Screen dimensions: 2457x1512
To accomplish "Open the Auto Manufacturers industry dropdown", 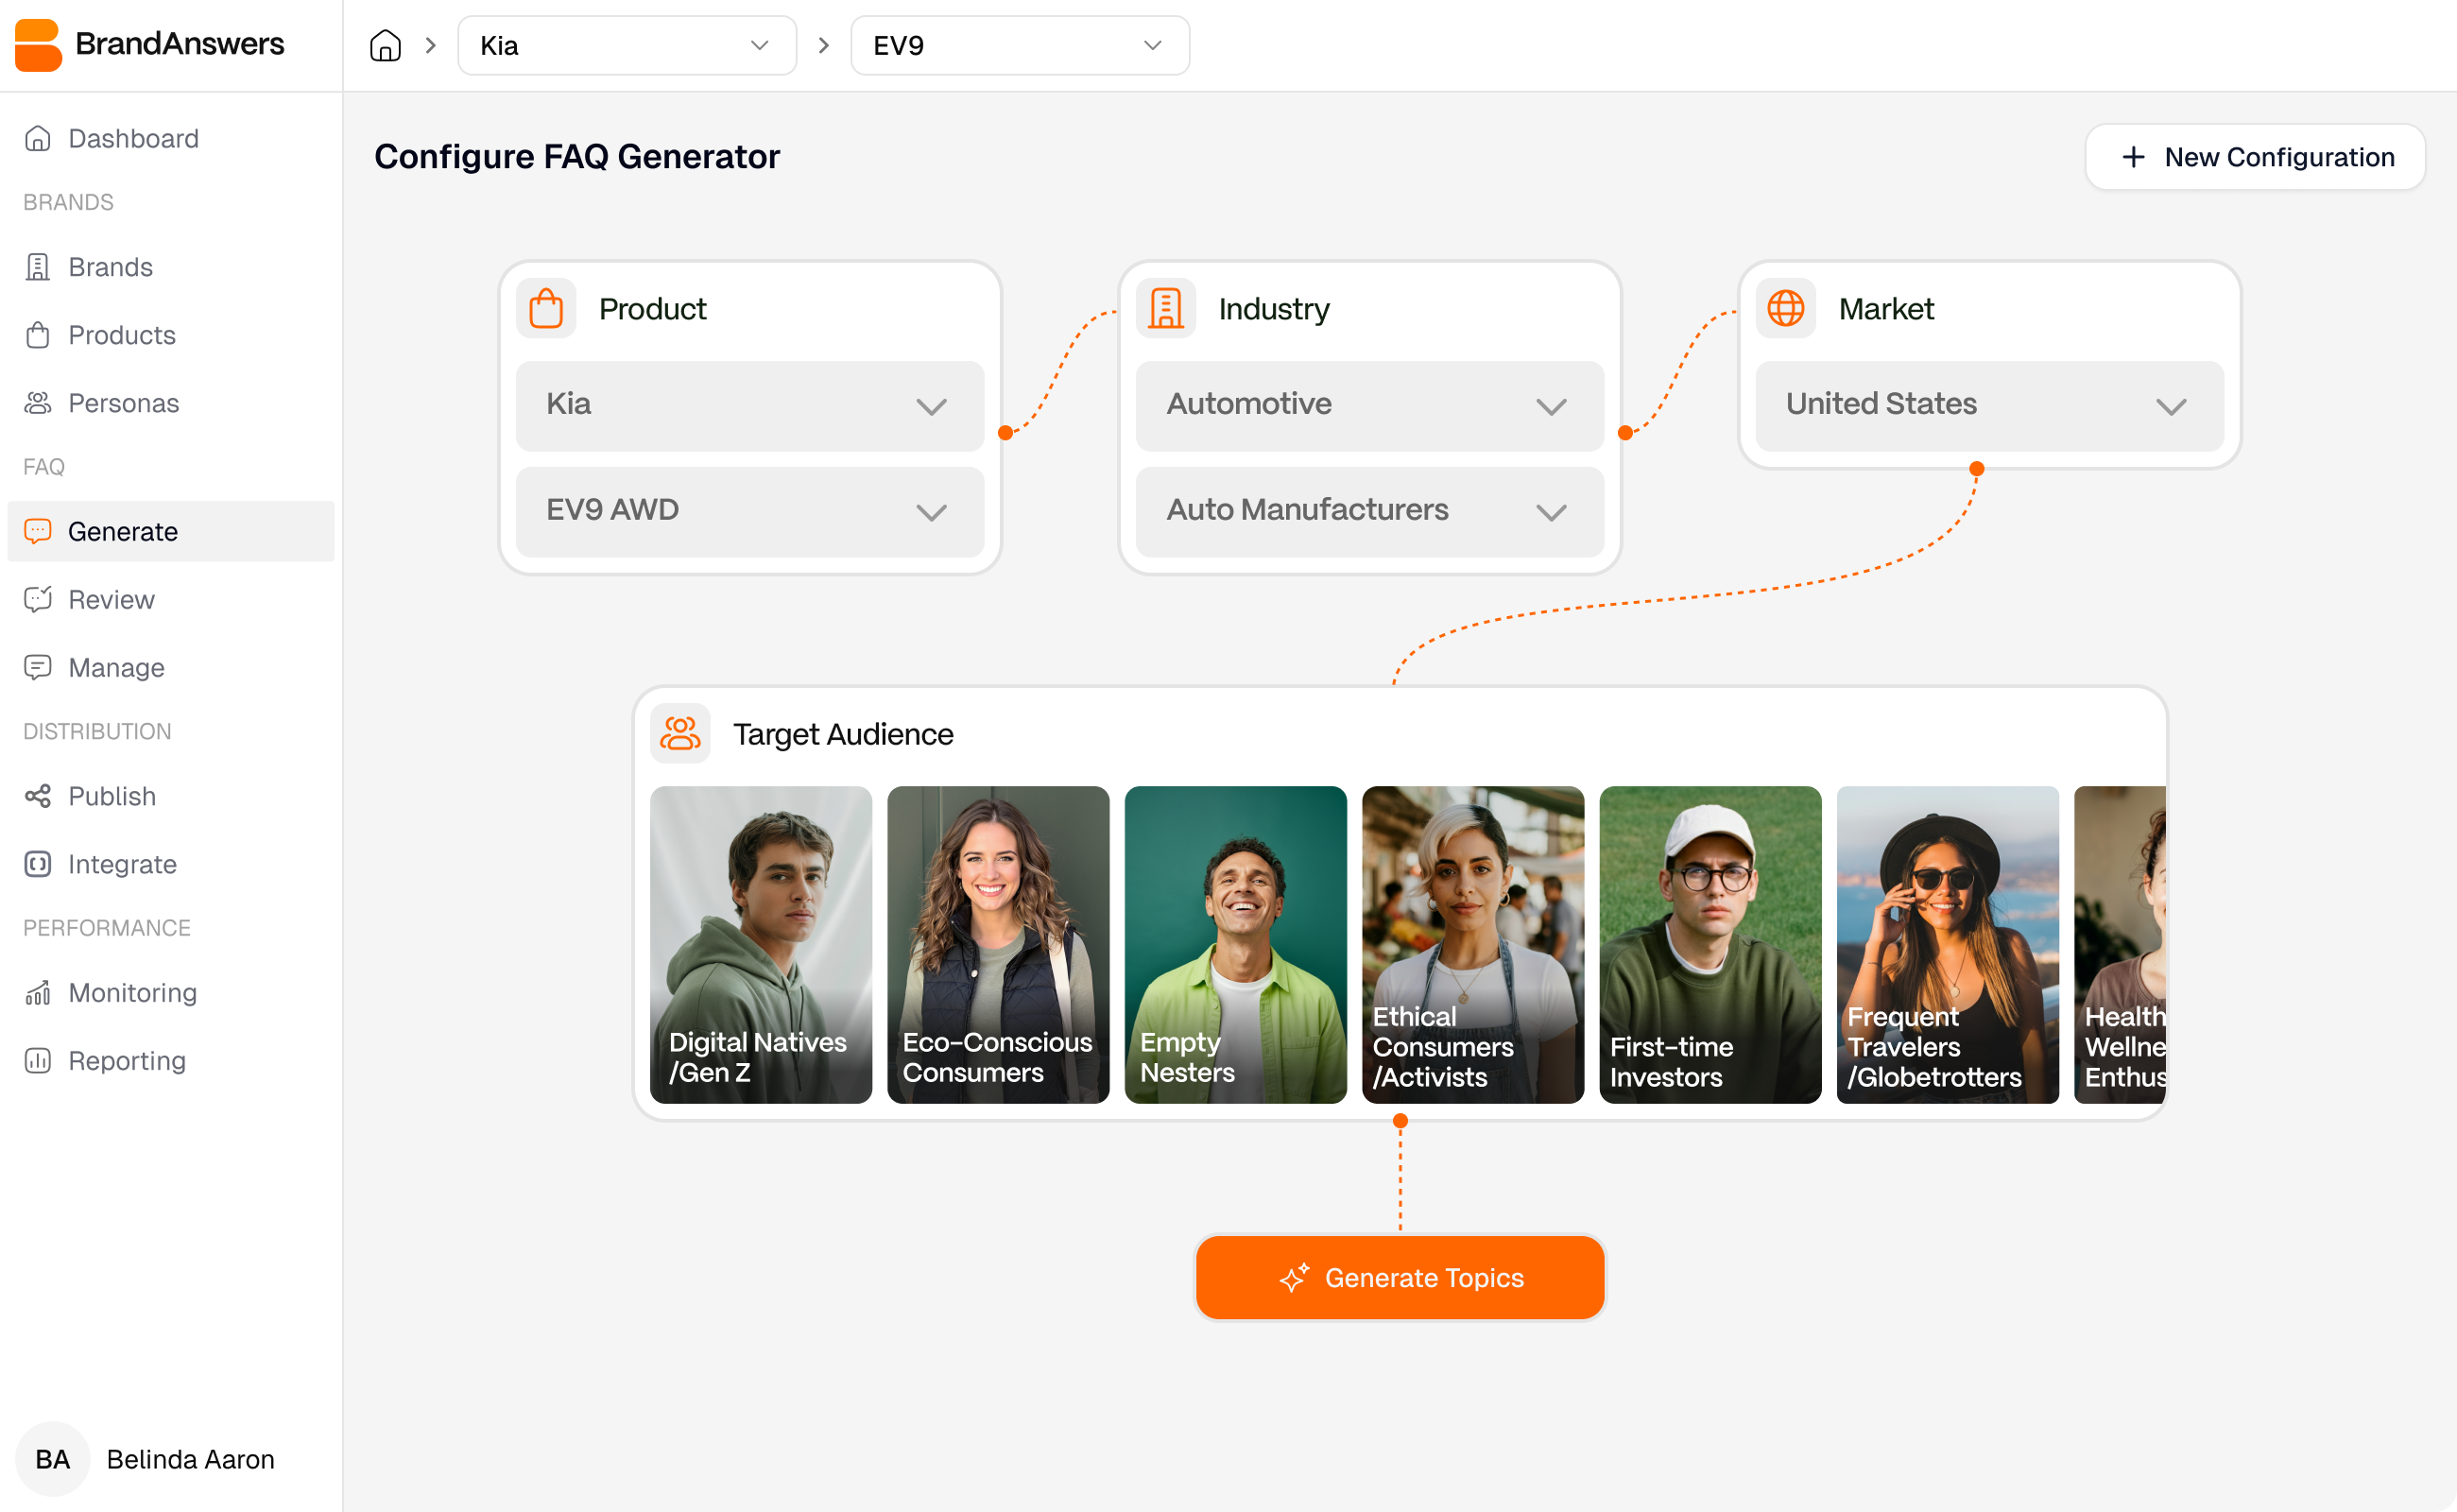I will pyautogui.click(x=1368, y=511).
